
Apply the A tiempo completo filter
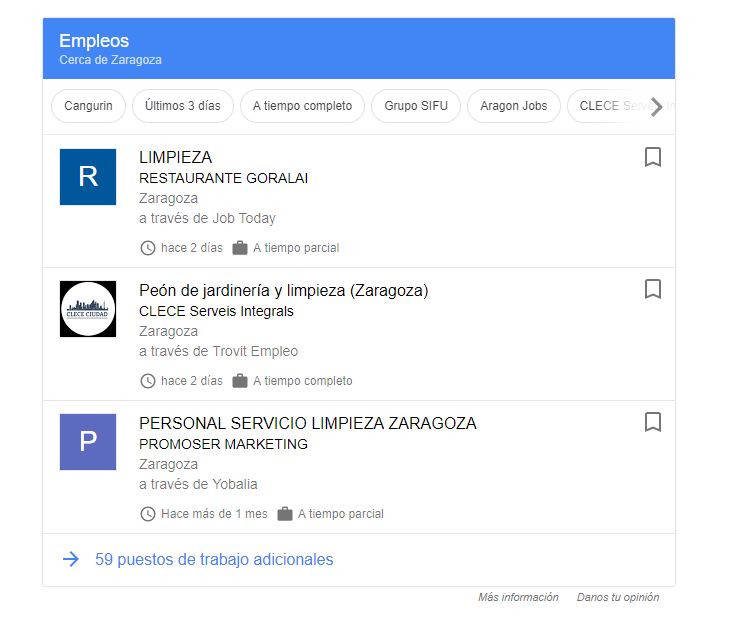point(302,106)
